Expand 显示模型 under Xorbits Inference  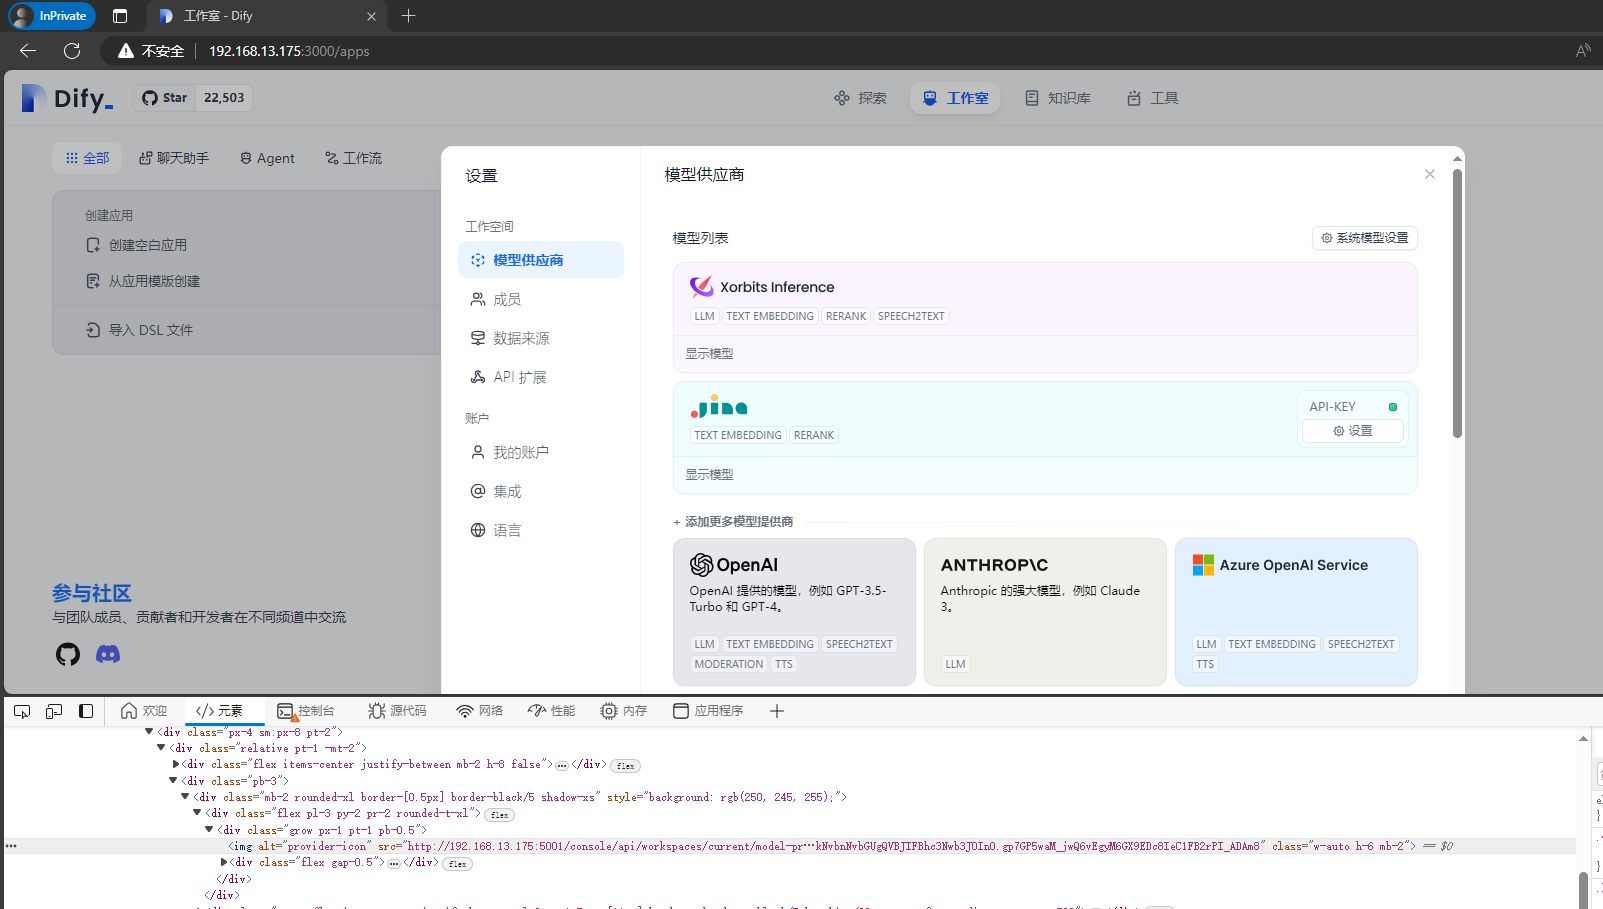pyautogui.click(x=709, y=354)
